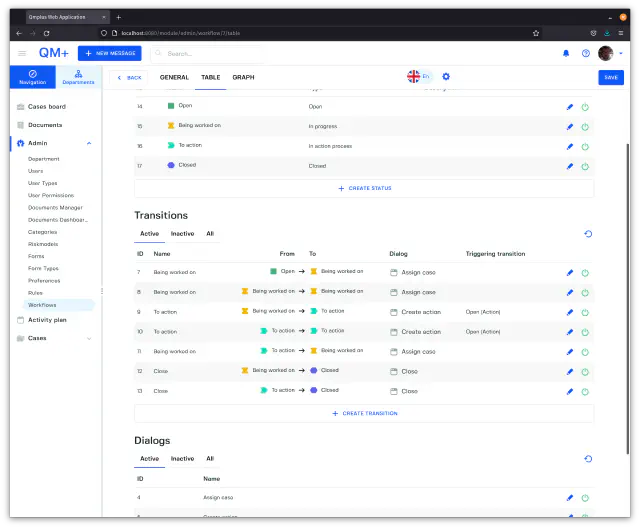Edit transition 7 Being worked on
Viewport: 640px width, 528px height.
[570, 273]
